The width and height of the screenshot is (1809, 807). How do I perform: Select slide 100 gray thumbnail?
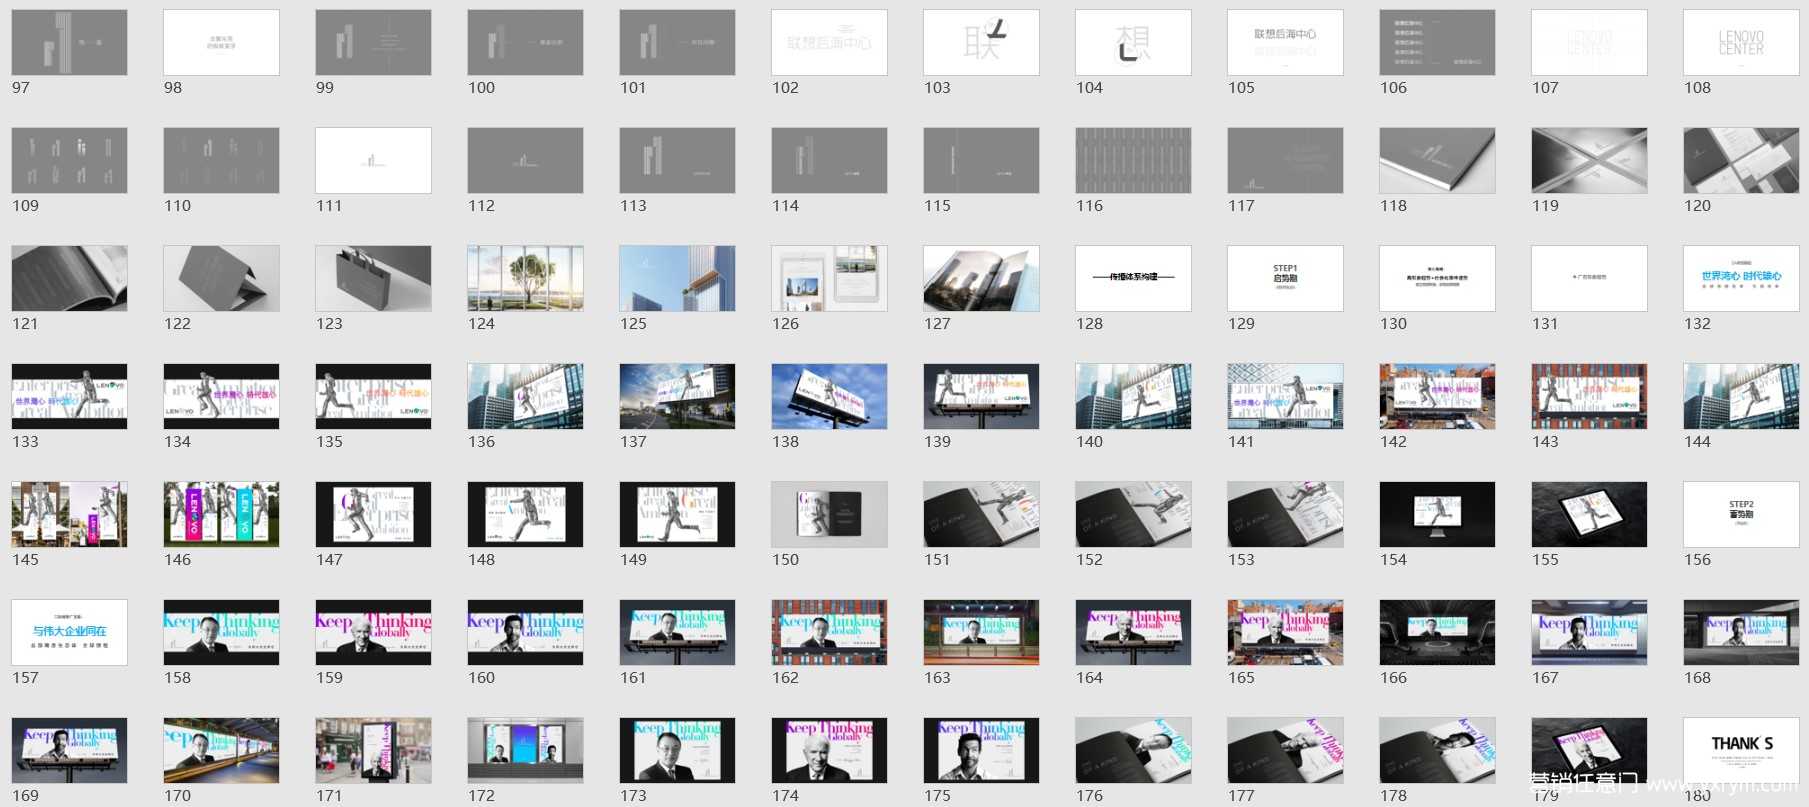[525, 43]
